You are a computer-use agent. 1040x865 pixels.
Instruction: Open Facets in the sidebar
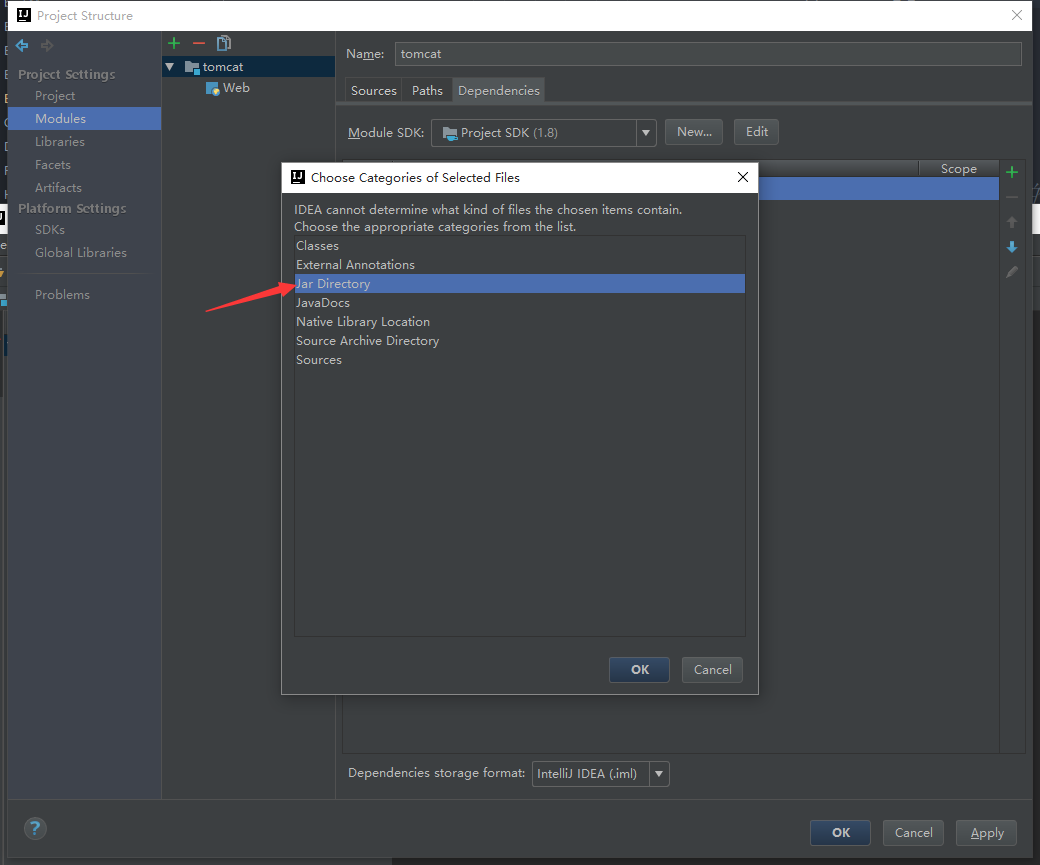coord(53,165)
